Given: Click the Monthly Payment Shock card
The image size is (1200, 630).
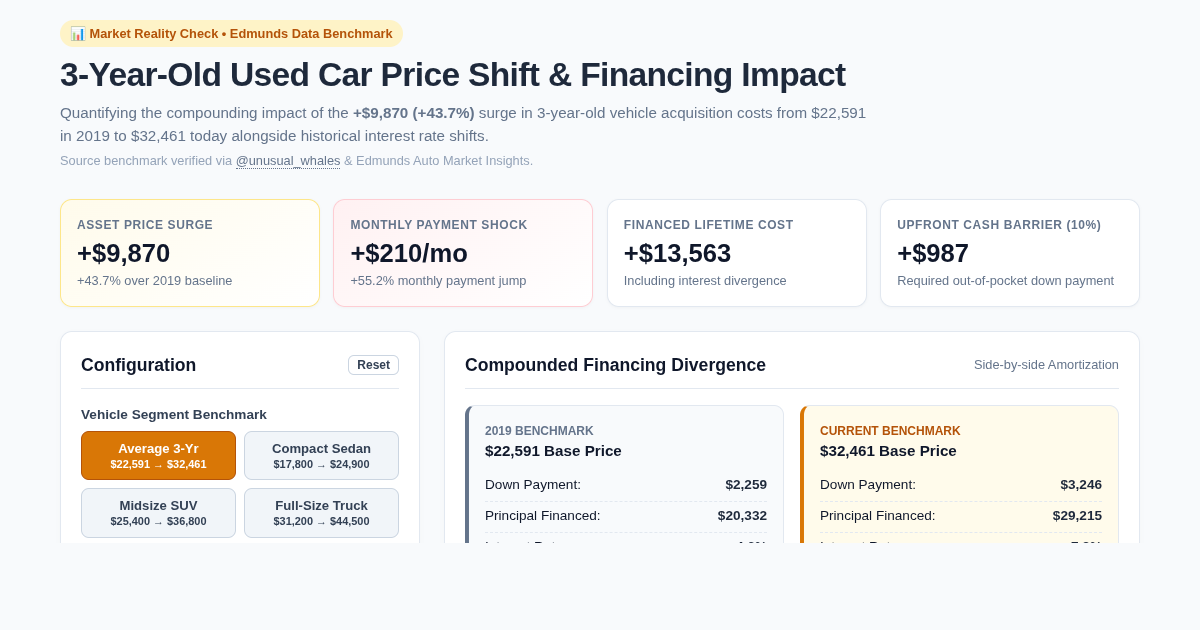Looking at the screenshot, I should coord(463,253).
